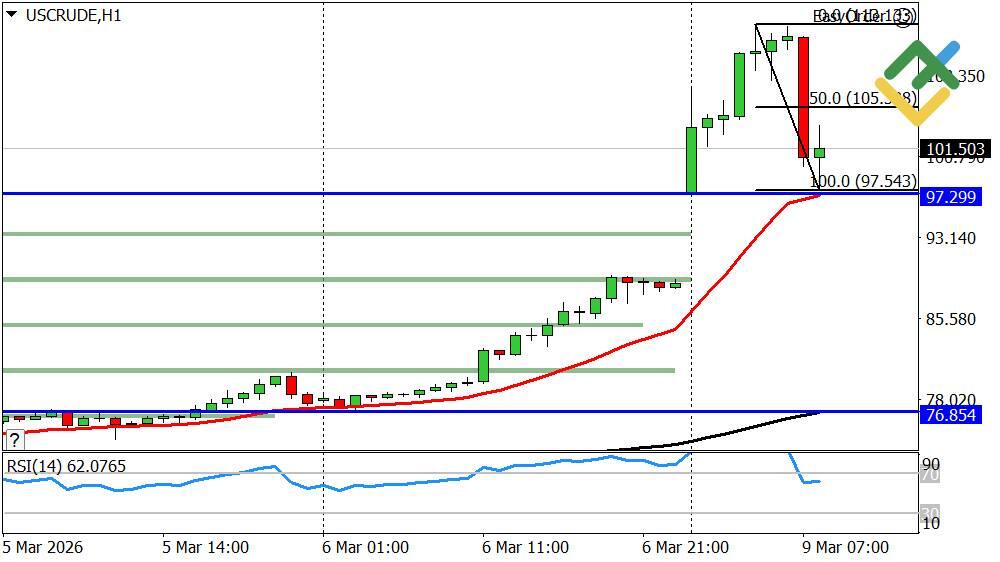Select the Fibonacci 50.0 (105.338) level label
Image resolution: width=1000 pixels, height=562 pixels.
[x=862, y=98]
